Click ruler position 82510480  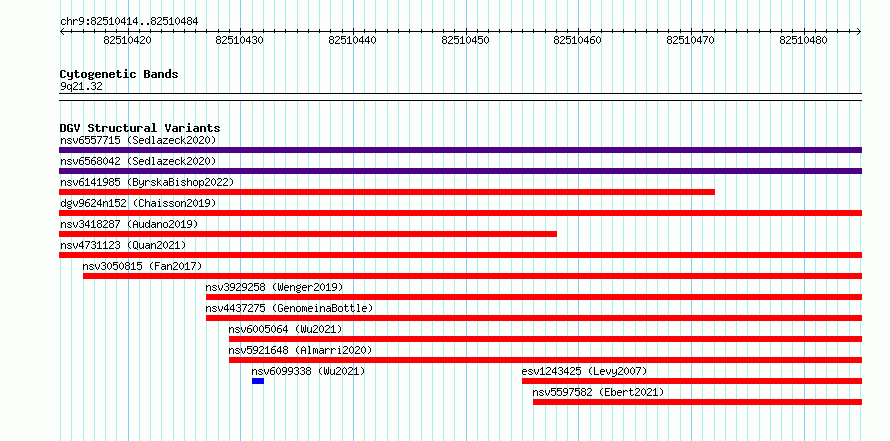tap(804, 40)
